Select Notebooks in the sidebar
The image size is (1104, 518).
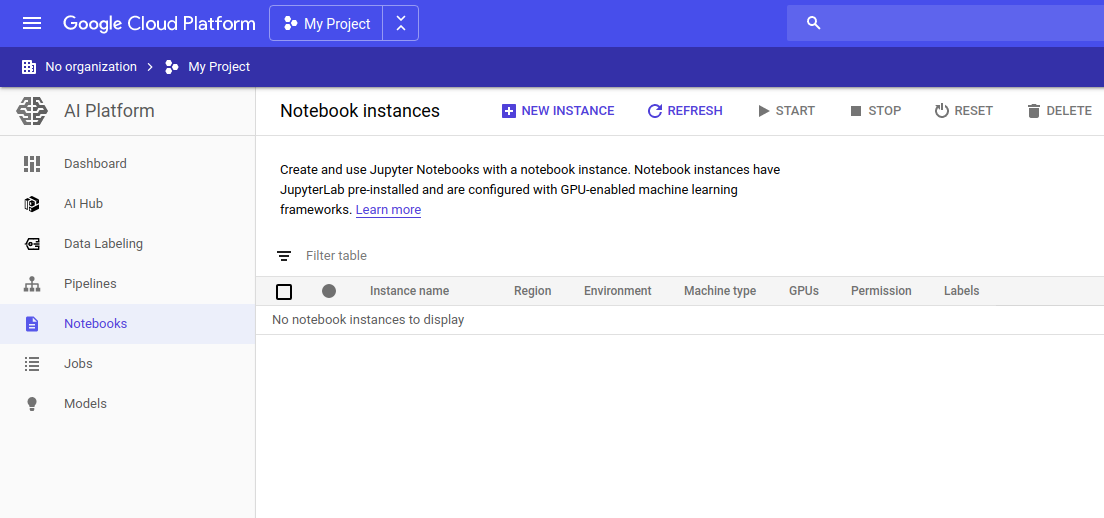coord(96,324)
